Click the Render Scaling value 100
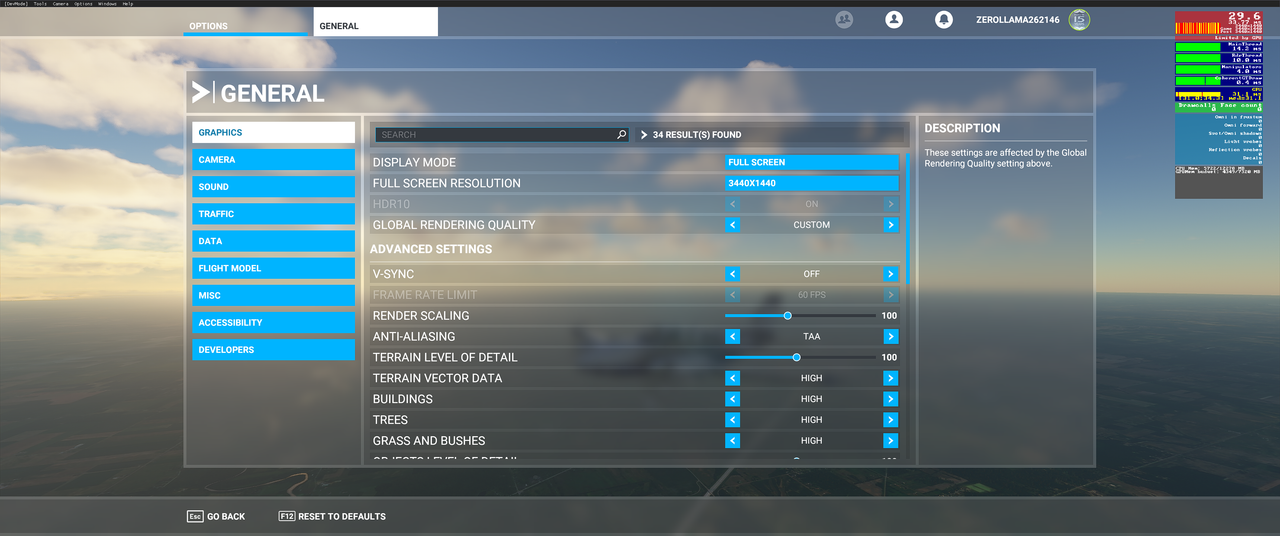Screen dimensions: 1280x536 (x=889, y=316)
